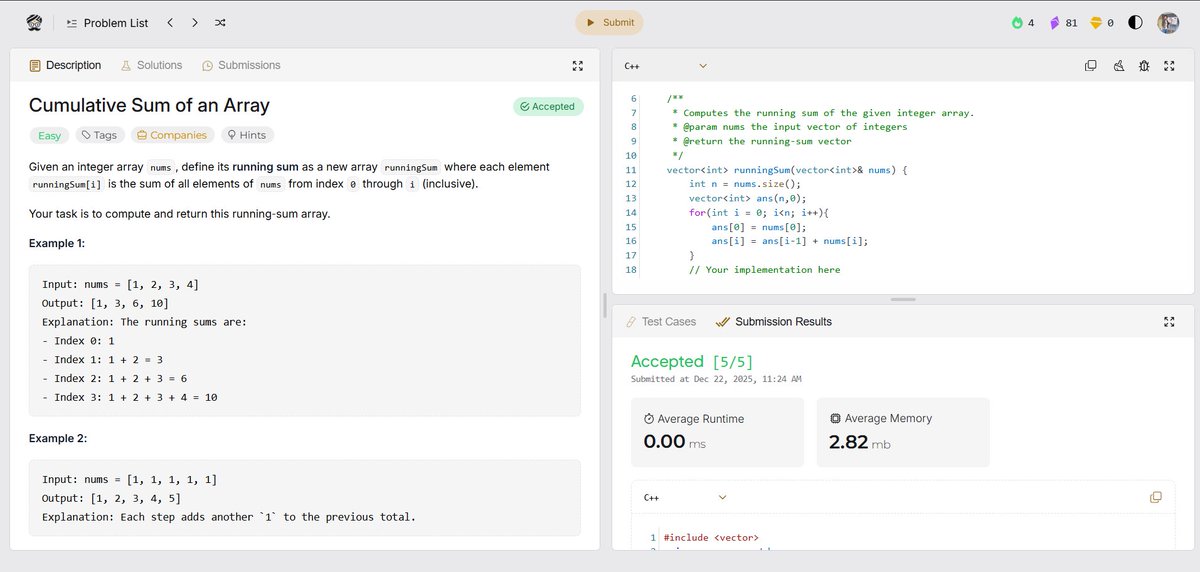Viewport: 1200px width, 572px height.
Task: Click the mustache mascot site logo
Action: point(34,22)
